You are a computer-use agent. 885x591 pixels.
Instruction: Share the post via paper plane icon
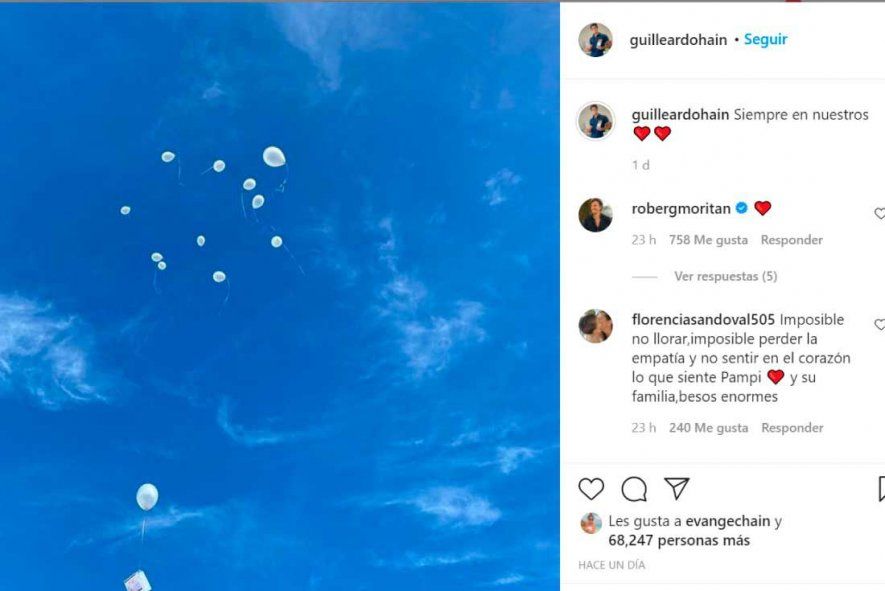(677, 488)
